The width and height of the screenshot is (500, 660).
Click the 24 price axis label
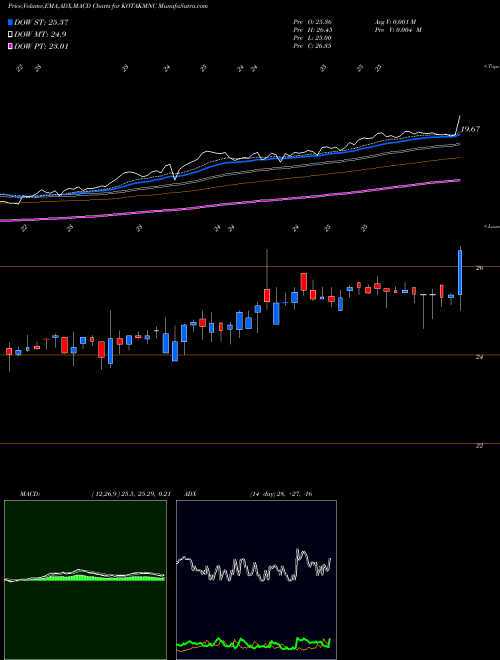(x=479, y=357)
